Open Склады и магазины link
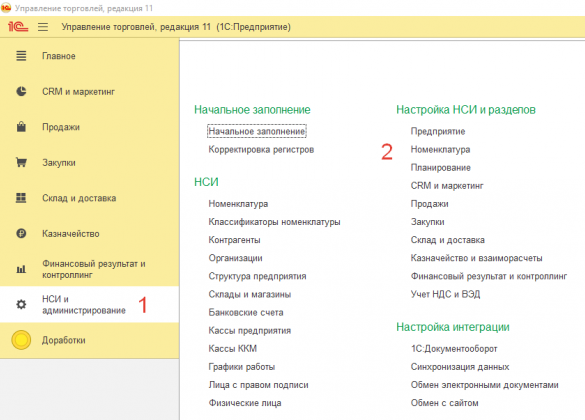The height and width of the screenshot is (420, 585). point(250,294)
